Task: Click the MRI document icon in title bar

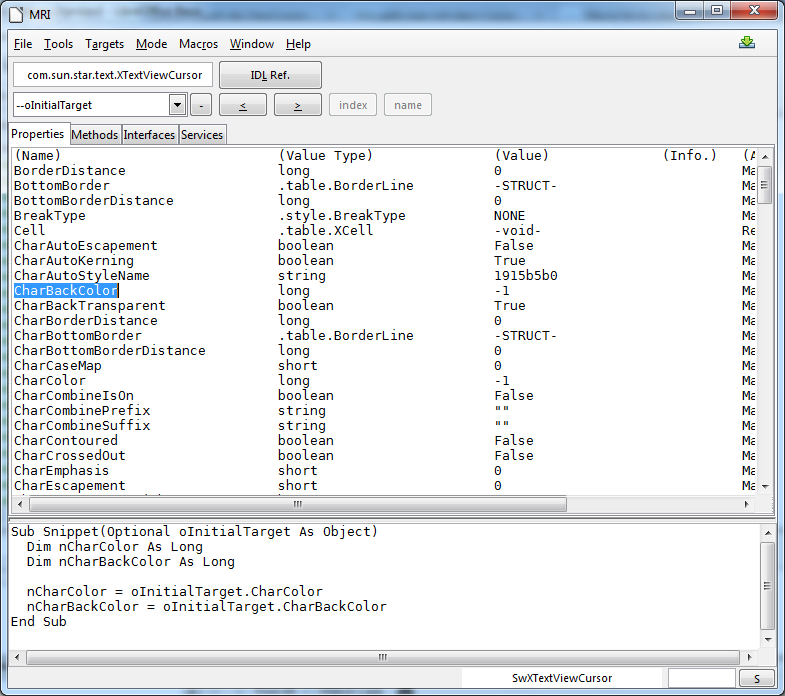Action: (16, 14)
